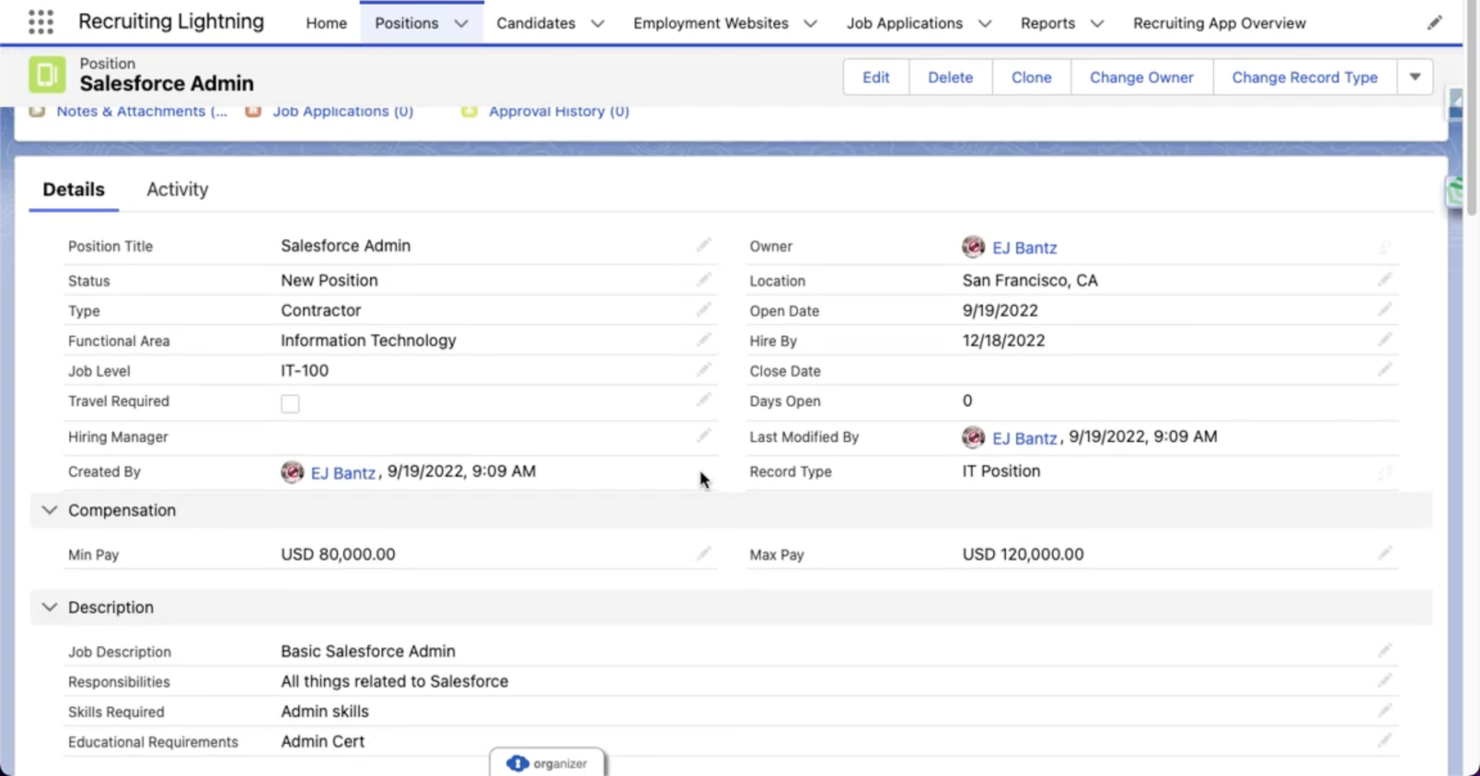The height and width of the screenshot is (776, 1480).
Task: Click the change owner icon beside Owner
Action: pyautogui.click(x=1385, y=247)
